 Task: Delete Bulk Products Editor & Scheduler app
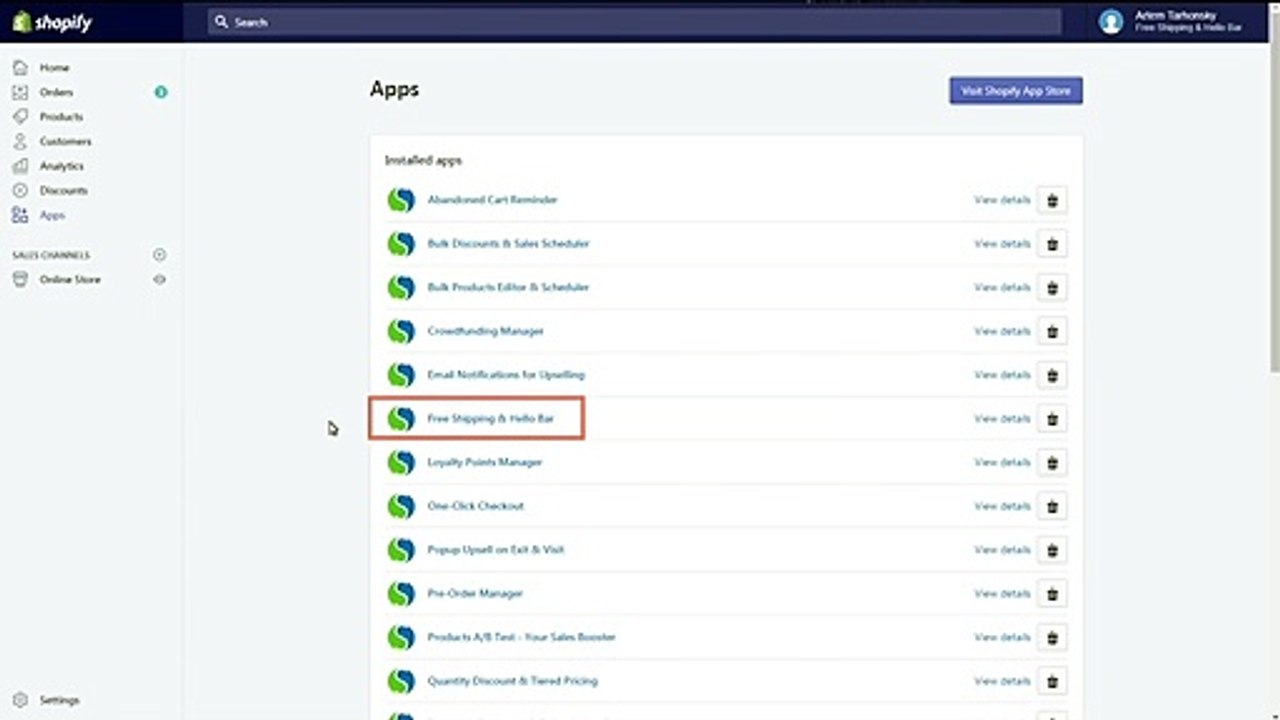(x=1052, y=288)
